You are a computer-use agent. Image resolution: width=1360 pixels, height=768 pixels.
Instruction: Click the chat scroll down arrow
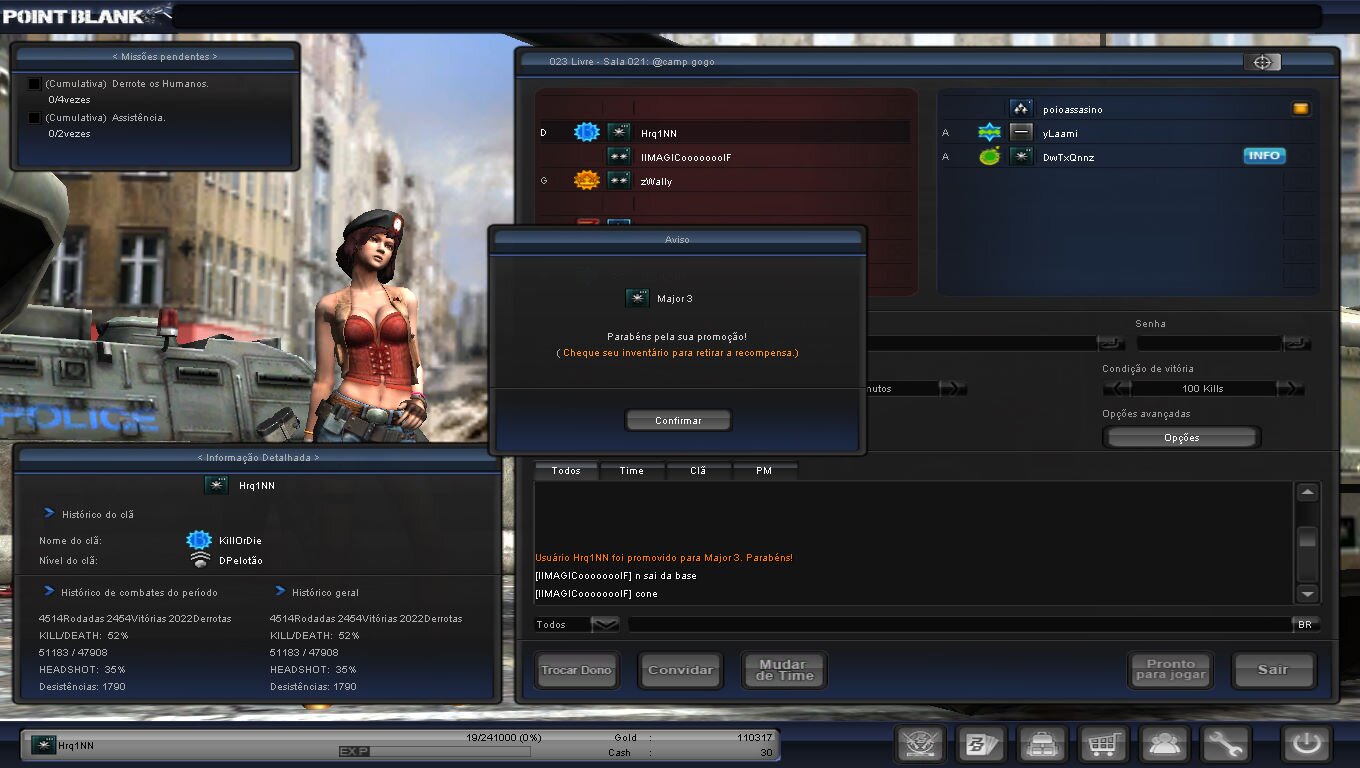click(x=1307, y=593)
